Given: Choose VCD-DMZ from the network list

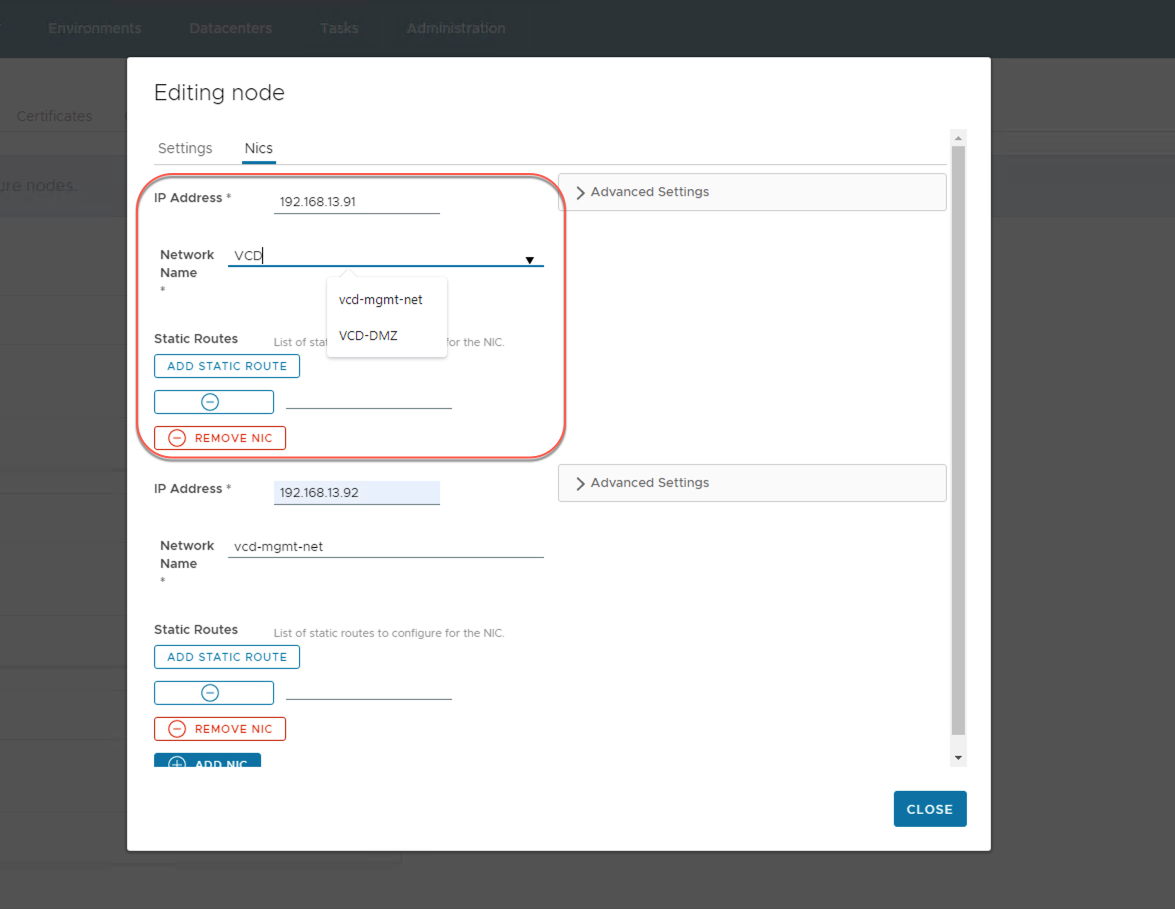Looking at the screenshot, I should click(x=368, y=336).
